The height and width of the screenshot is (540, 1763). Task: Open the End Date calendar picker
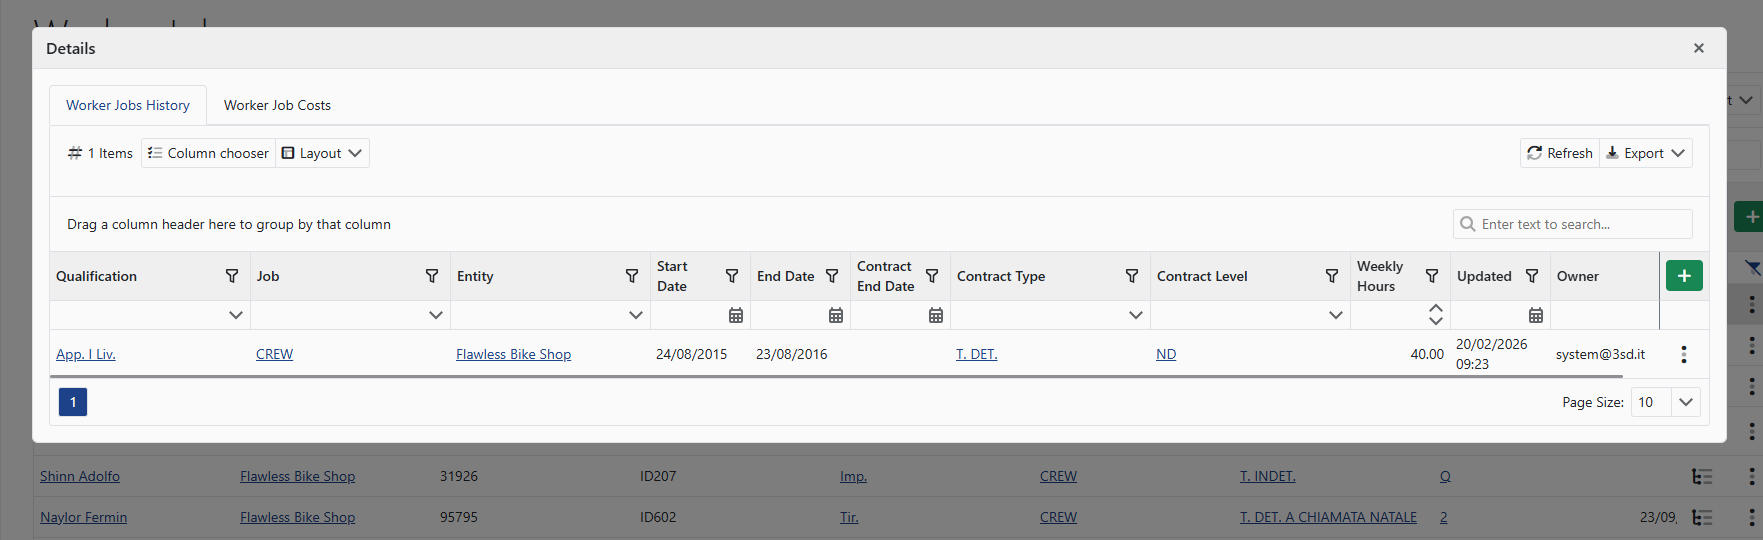836,315
